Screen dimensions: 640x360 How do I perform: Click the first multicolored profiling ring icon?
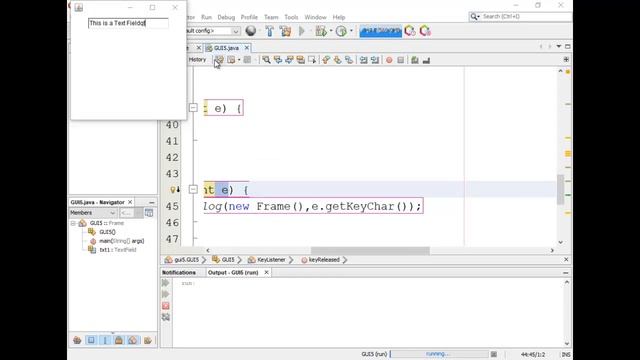[410, 31]
